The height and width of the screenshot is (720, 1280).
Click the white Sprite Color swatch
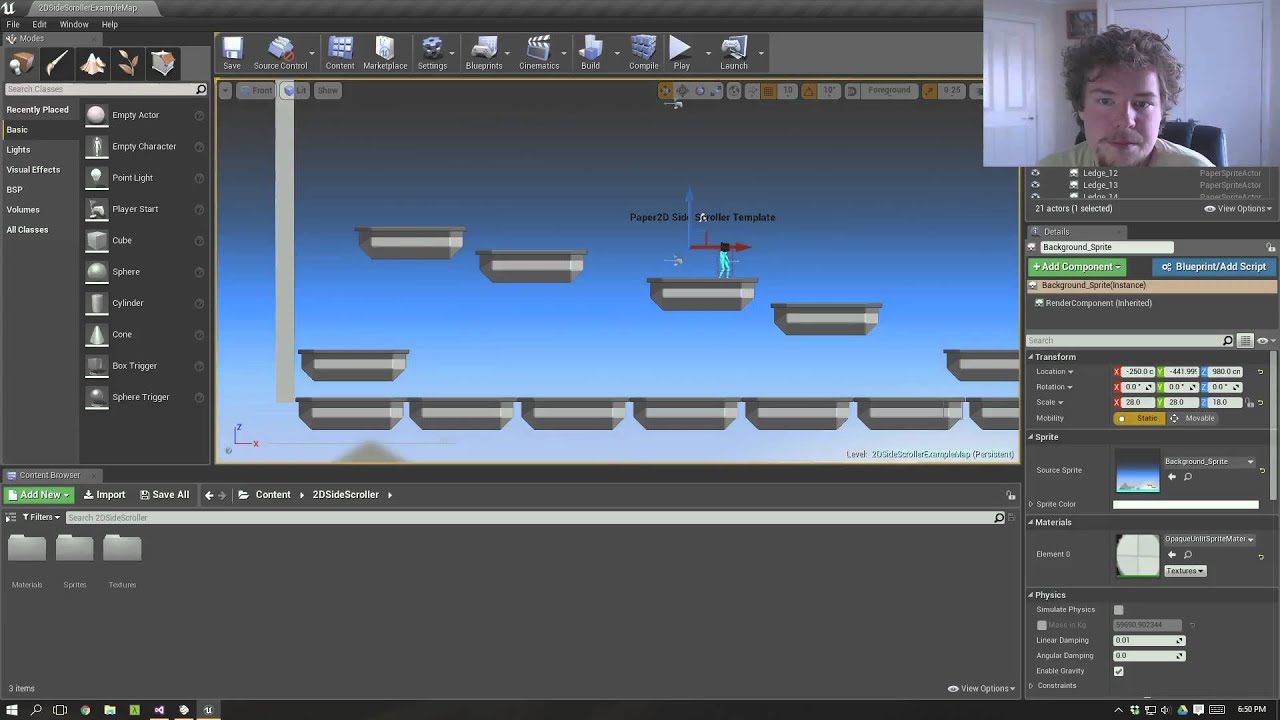(1186, 505)
